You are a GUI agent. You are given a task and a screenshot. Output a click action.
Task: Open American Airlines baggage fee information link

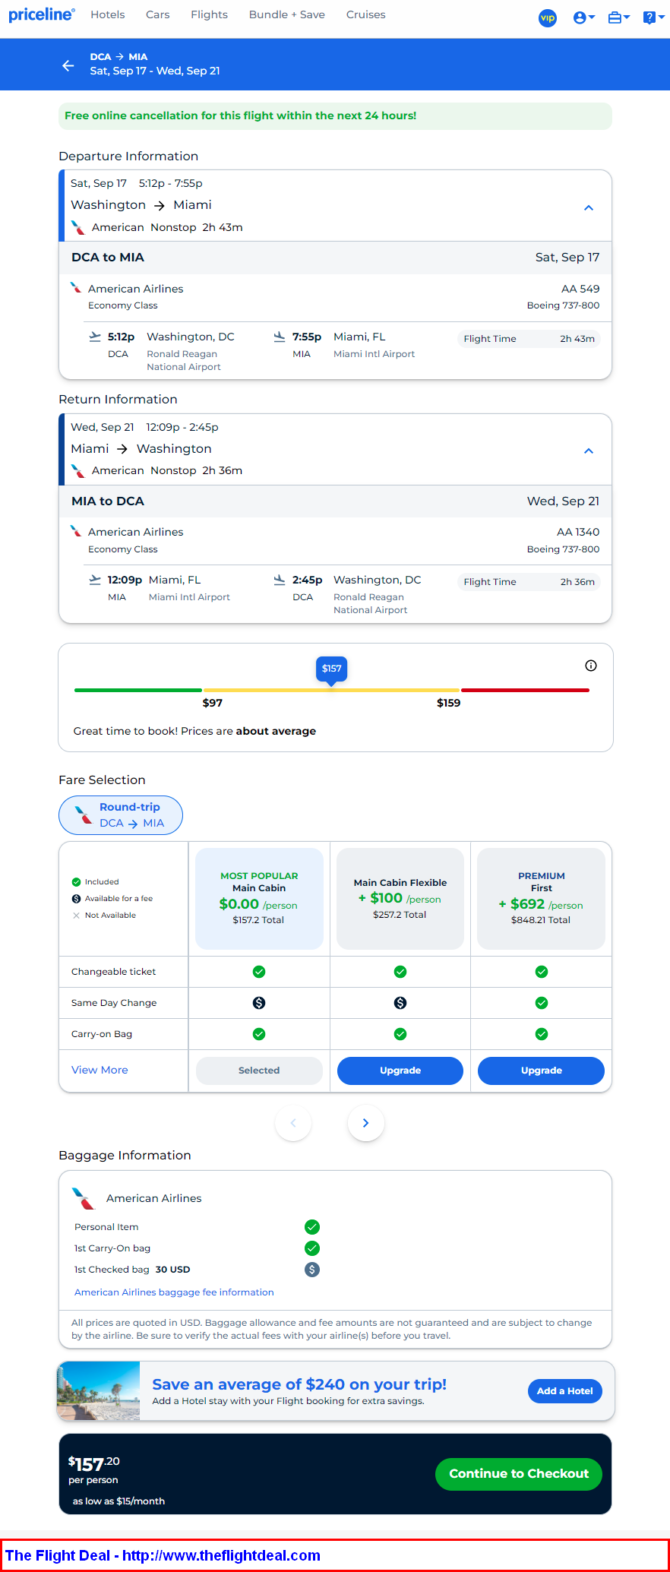(x=174, y=1292)
